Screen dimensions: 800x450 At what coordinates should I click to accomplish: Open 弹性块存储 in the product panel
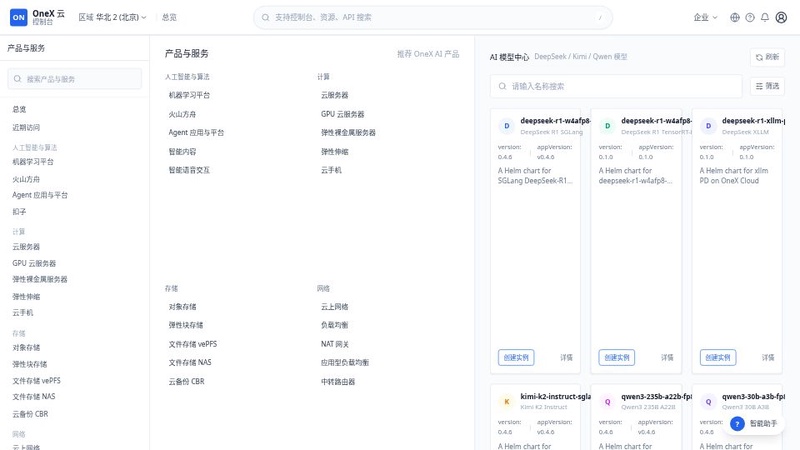186,325
